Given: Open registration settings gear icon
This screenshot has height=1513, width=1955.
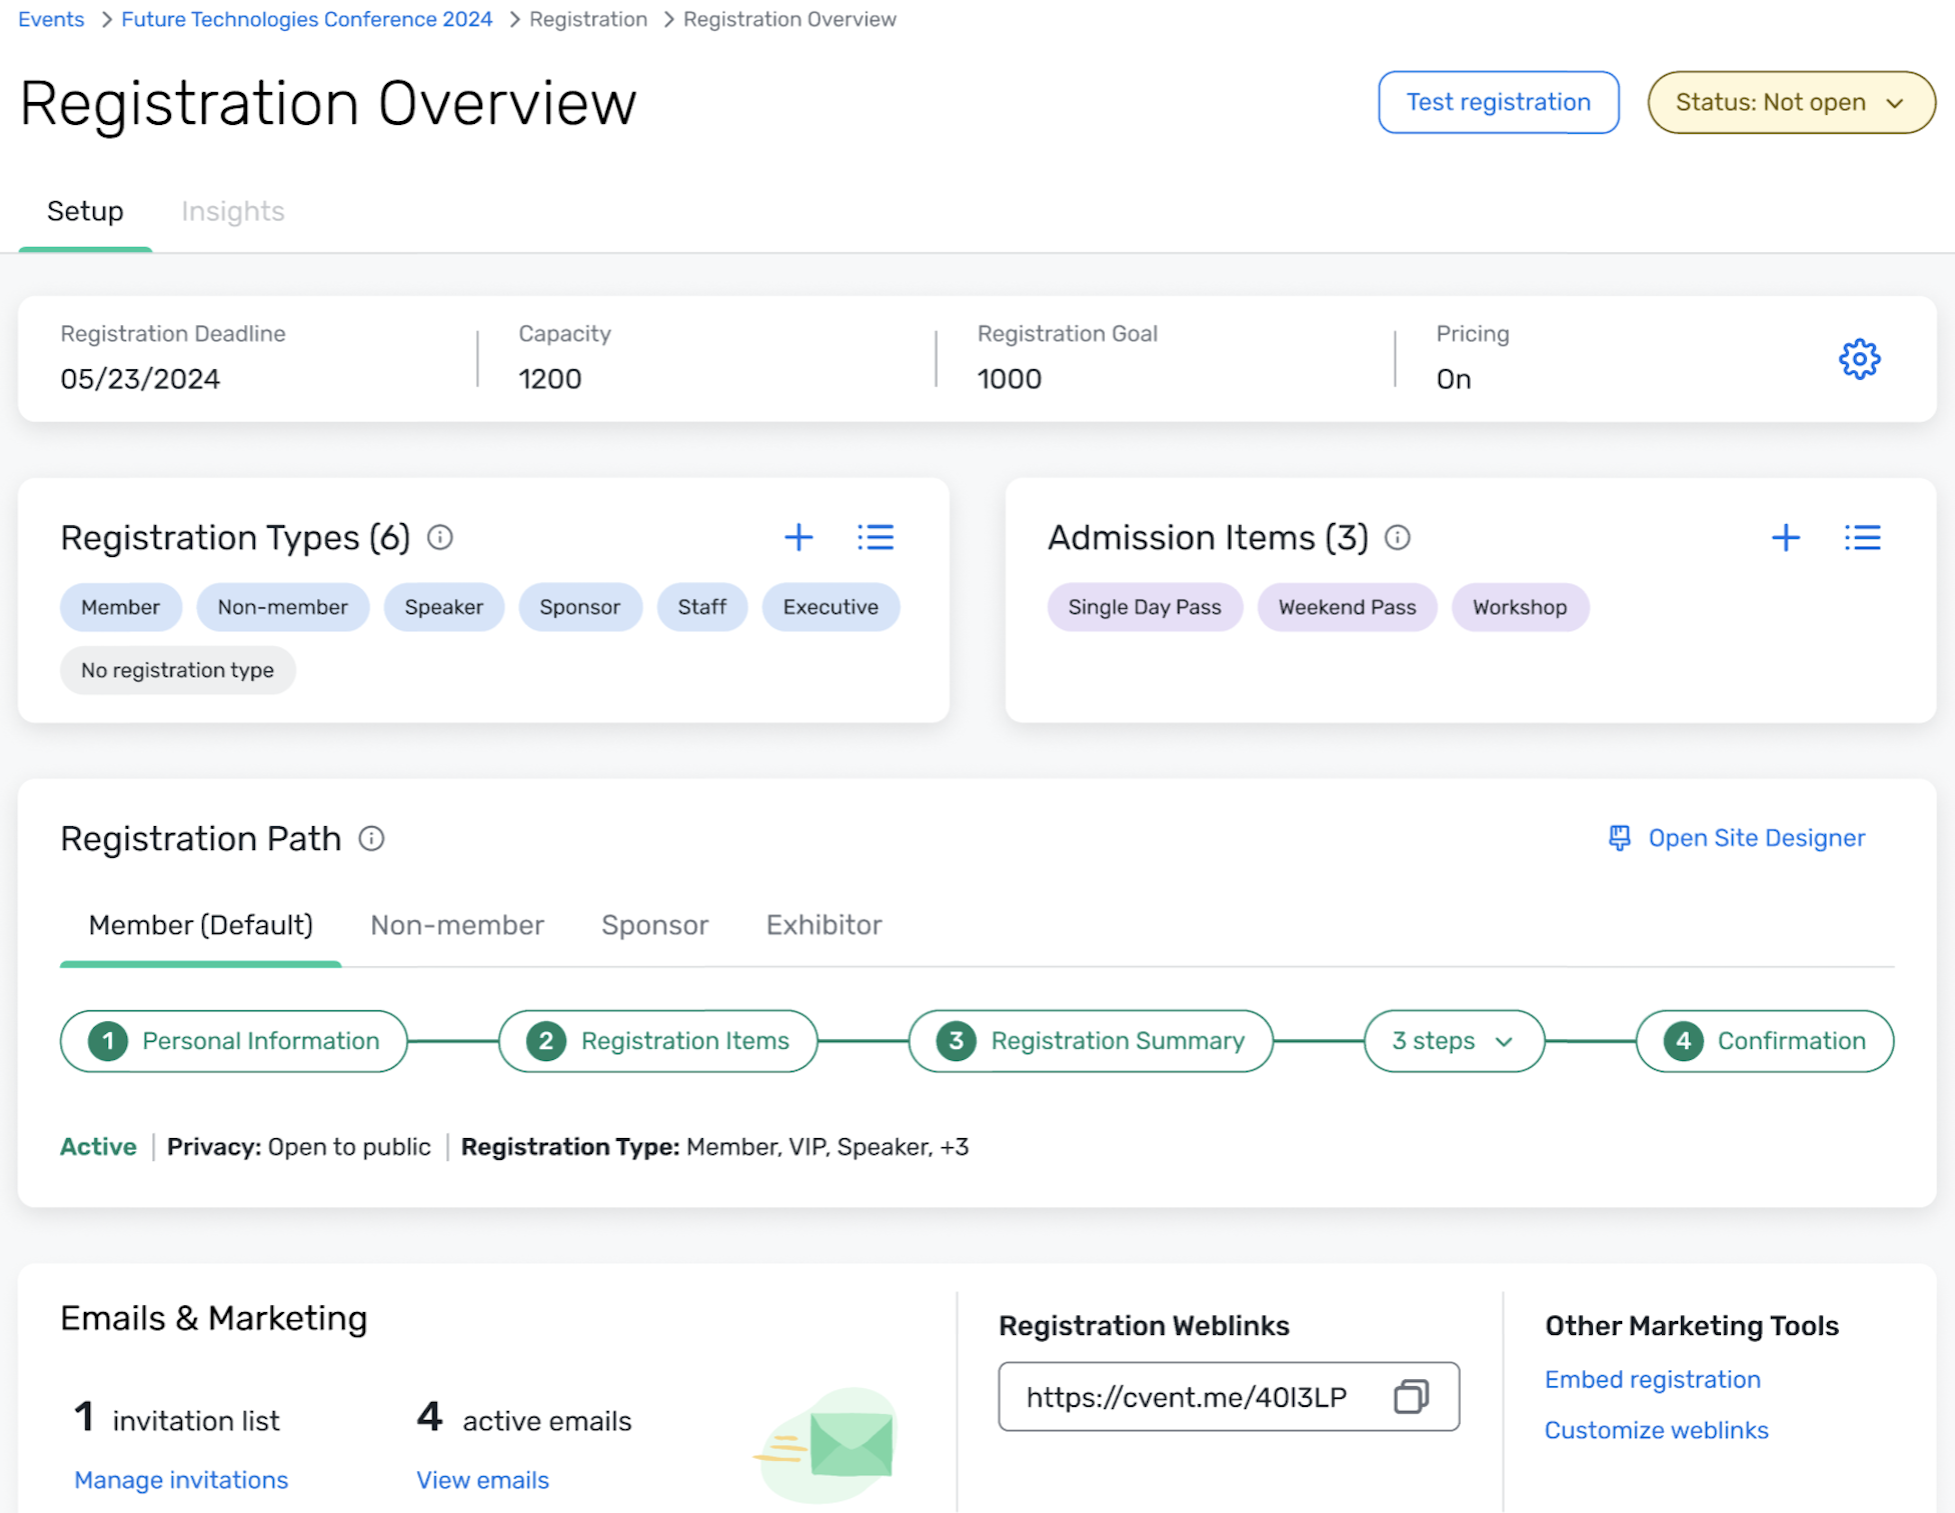Looking at the screenshot, I should pos(1859,359).
